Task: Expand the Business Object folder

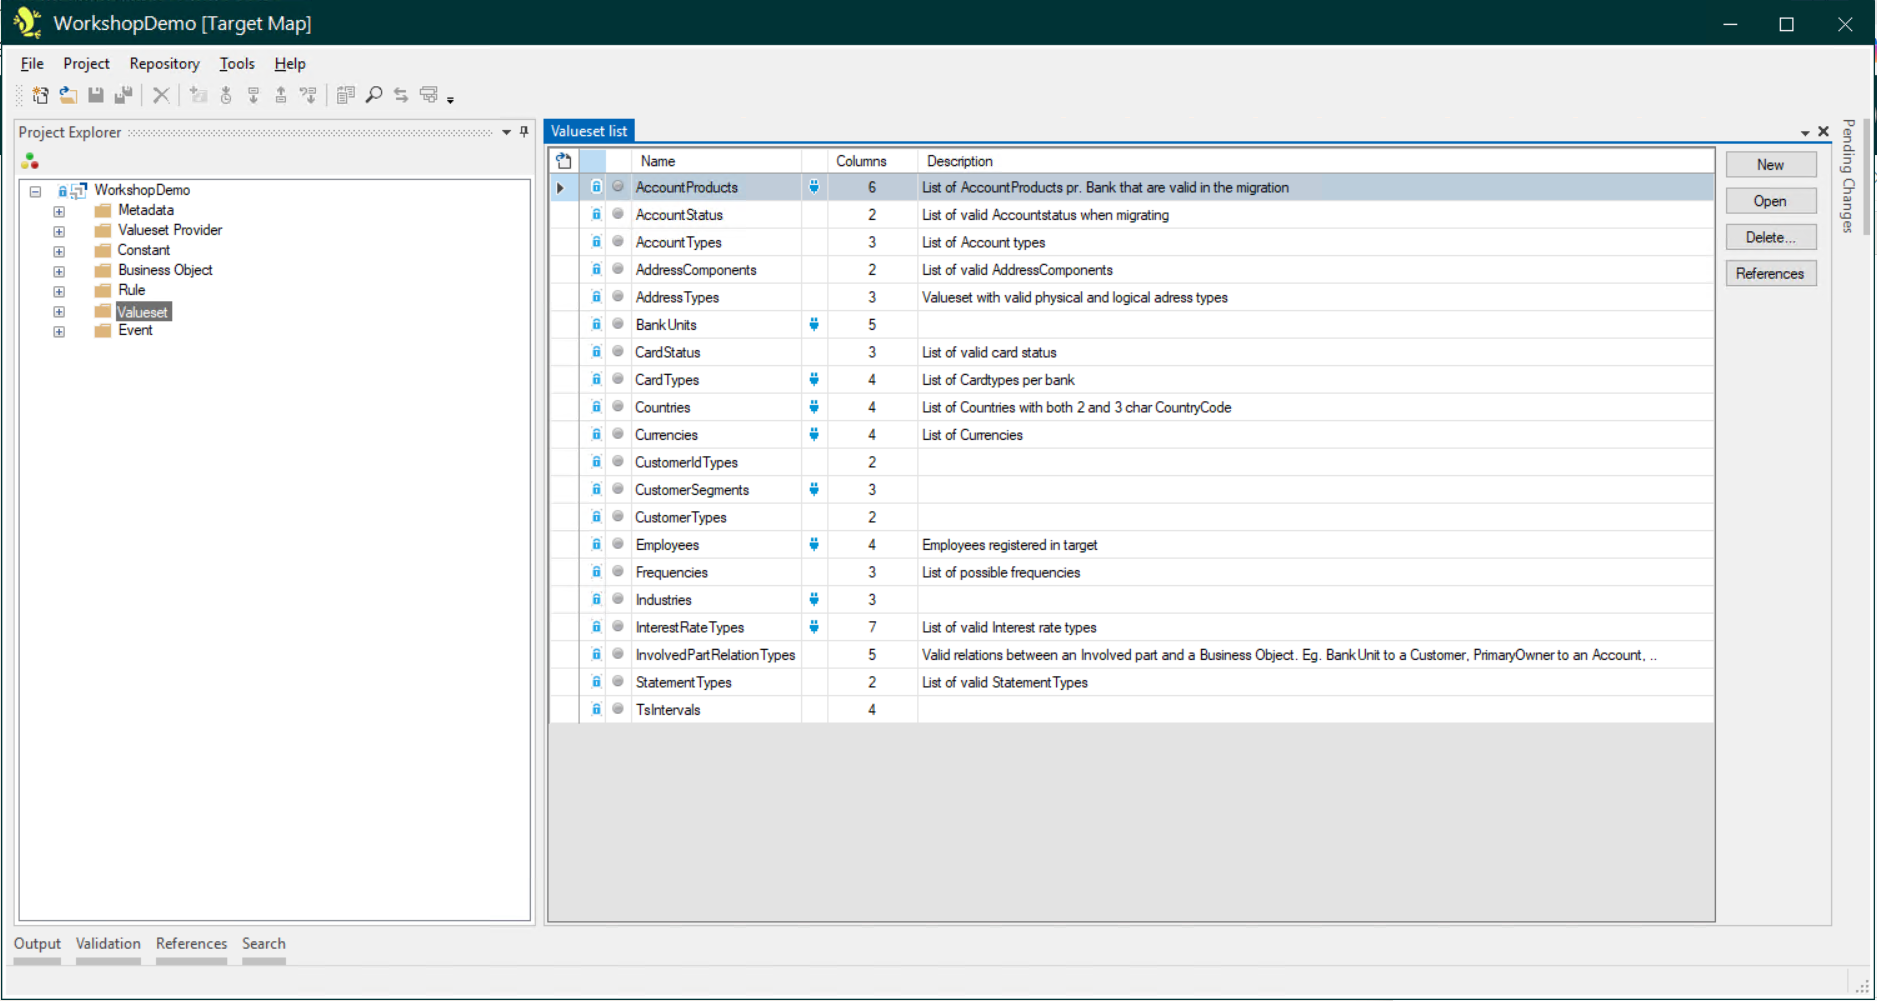Action: [x=59, y=270]
